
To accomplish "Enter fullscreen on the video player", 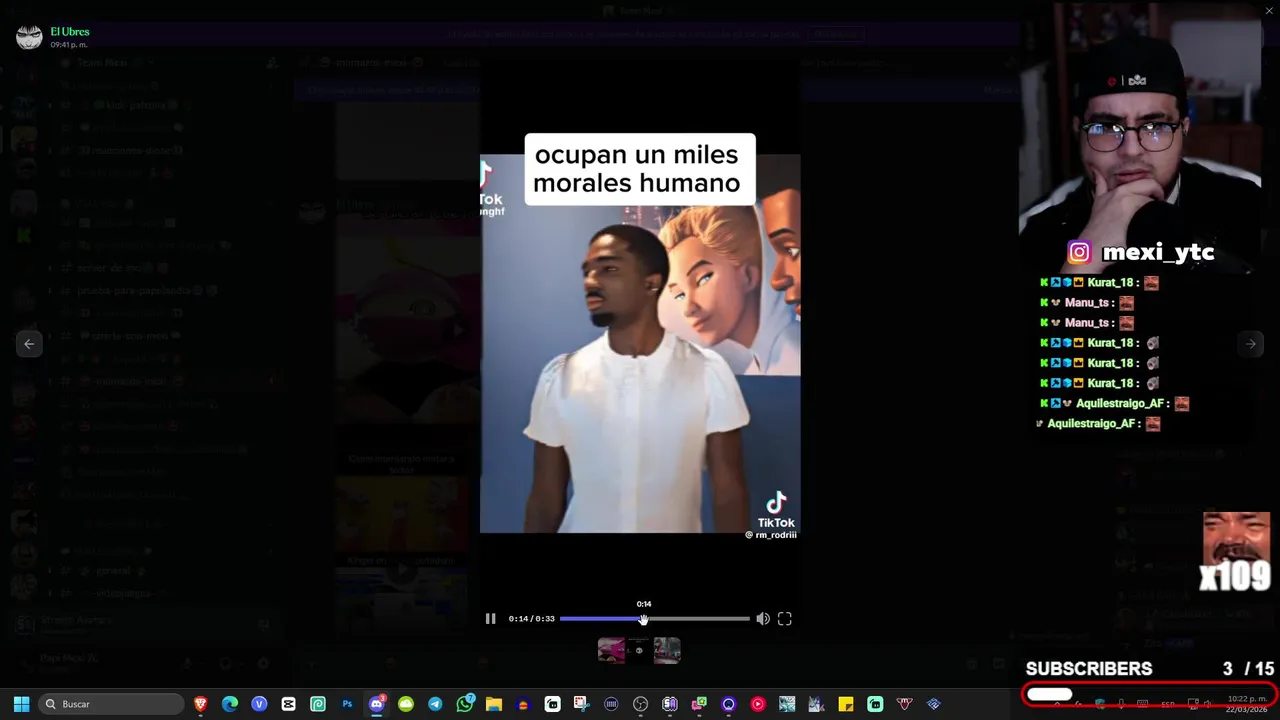I will click(785, 619).
